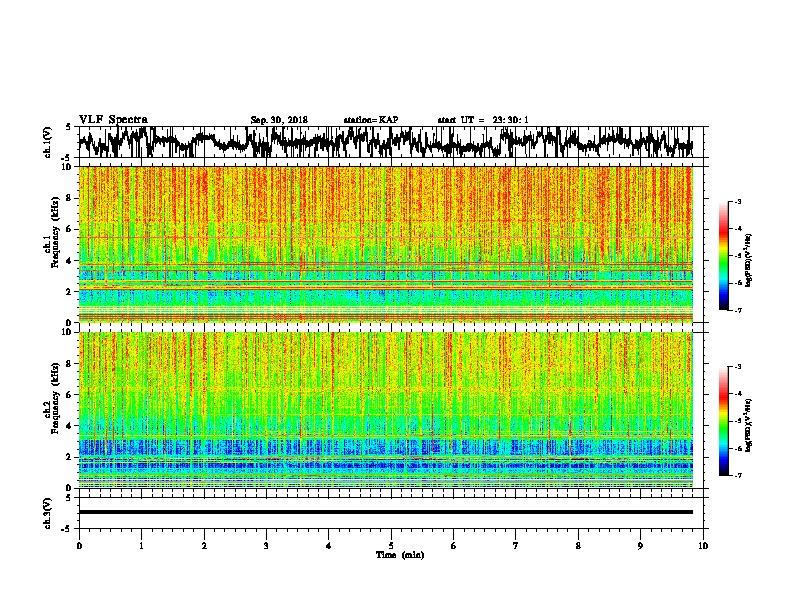Click the time axis tick label "7"
Image resolution: width=792 pixels, height=612 pixels.
coord(516,546)
